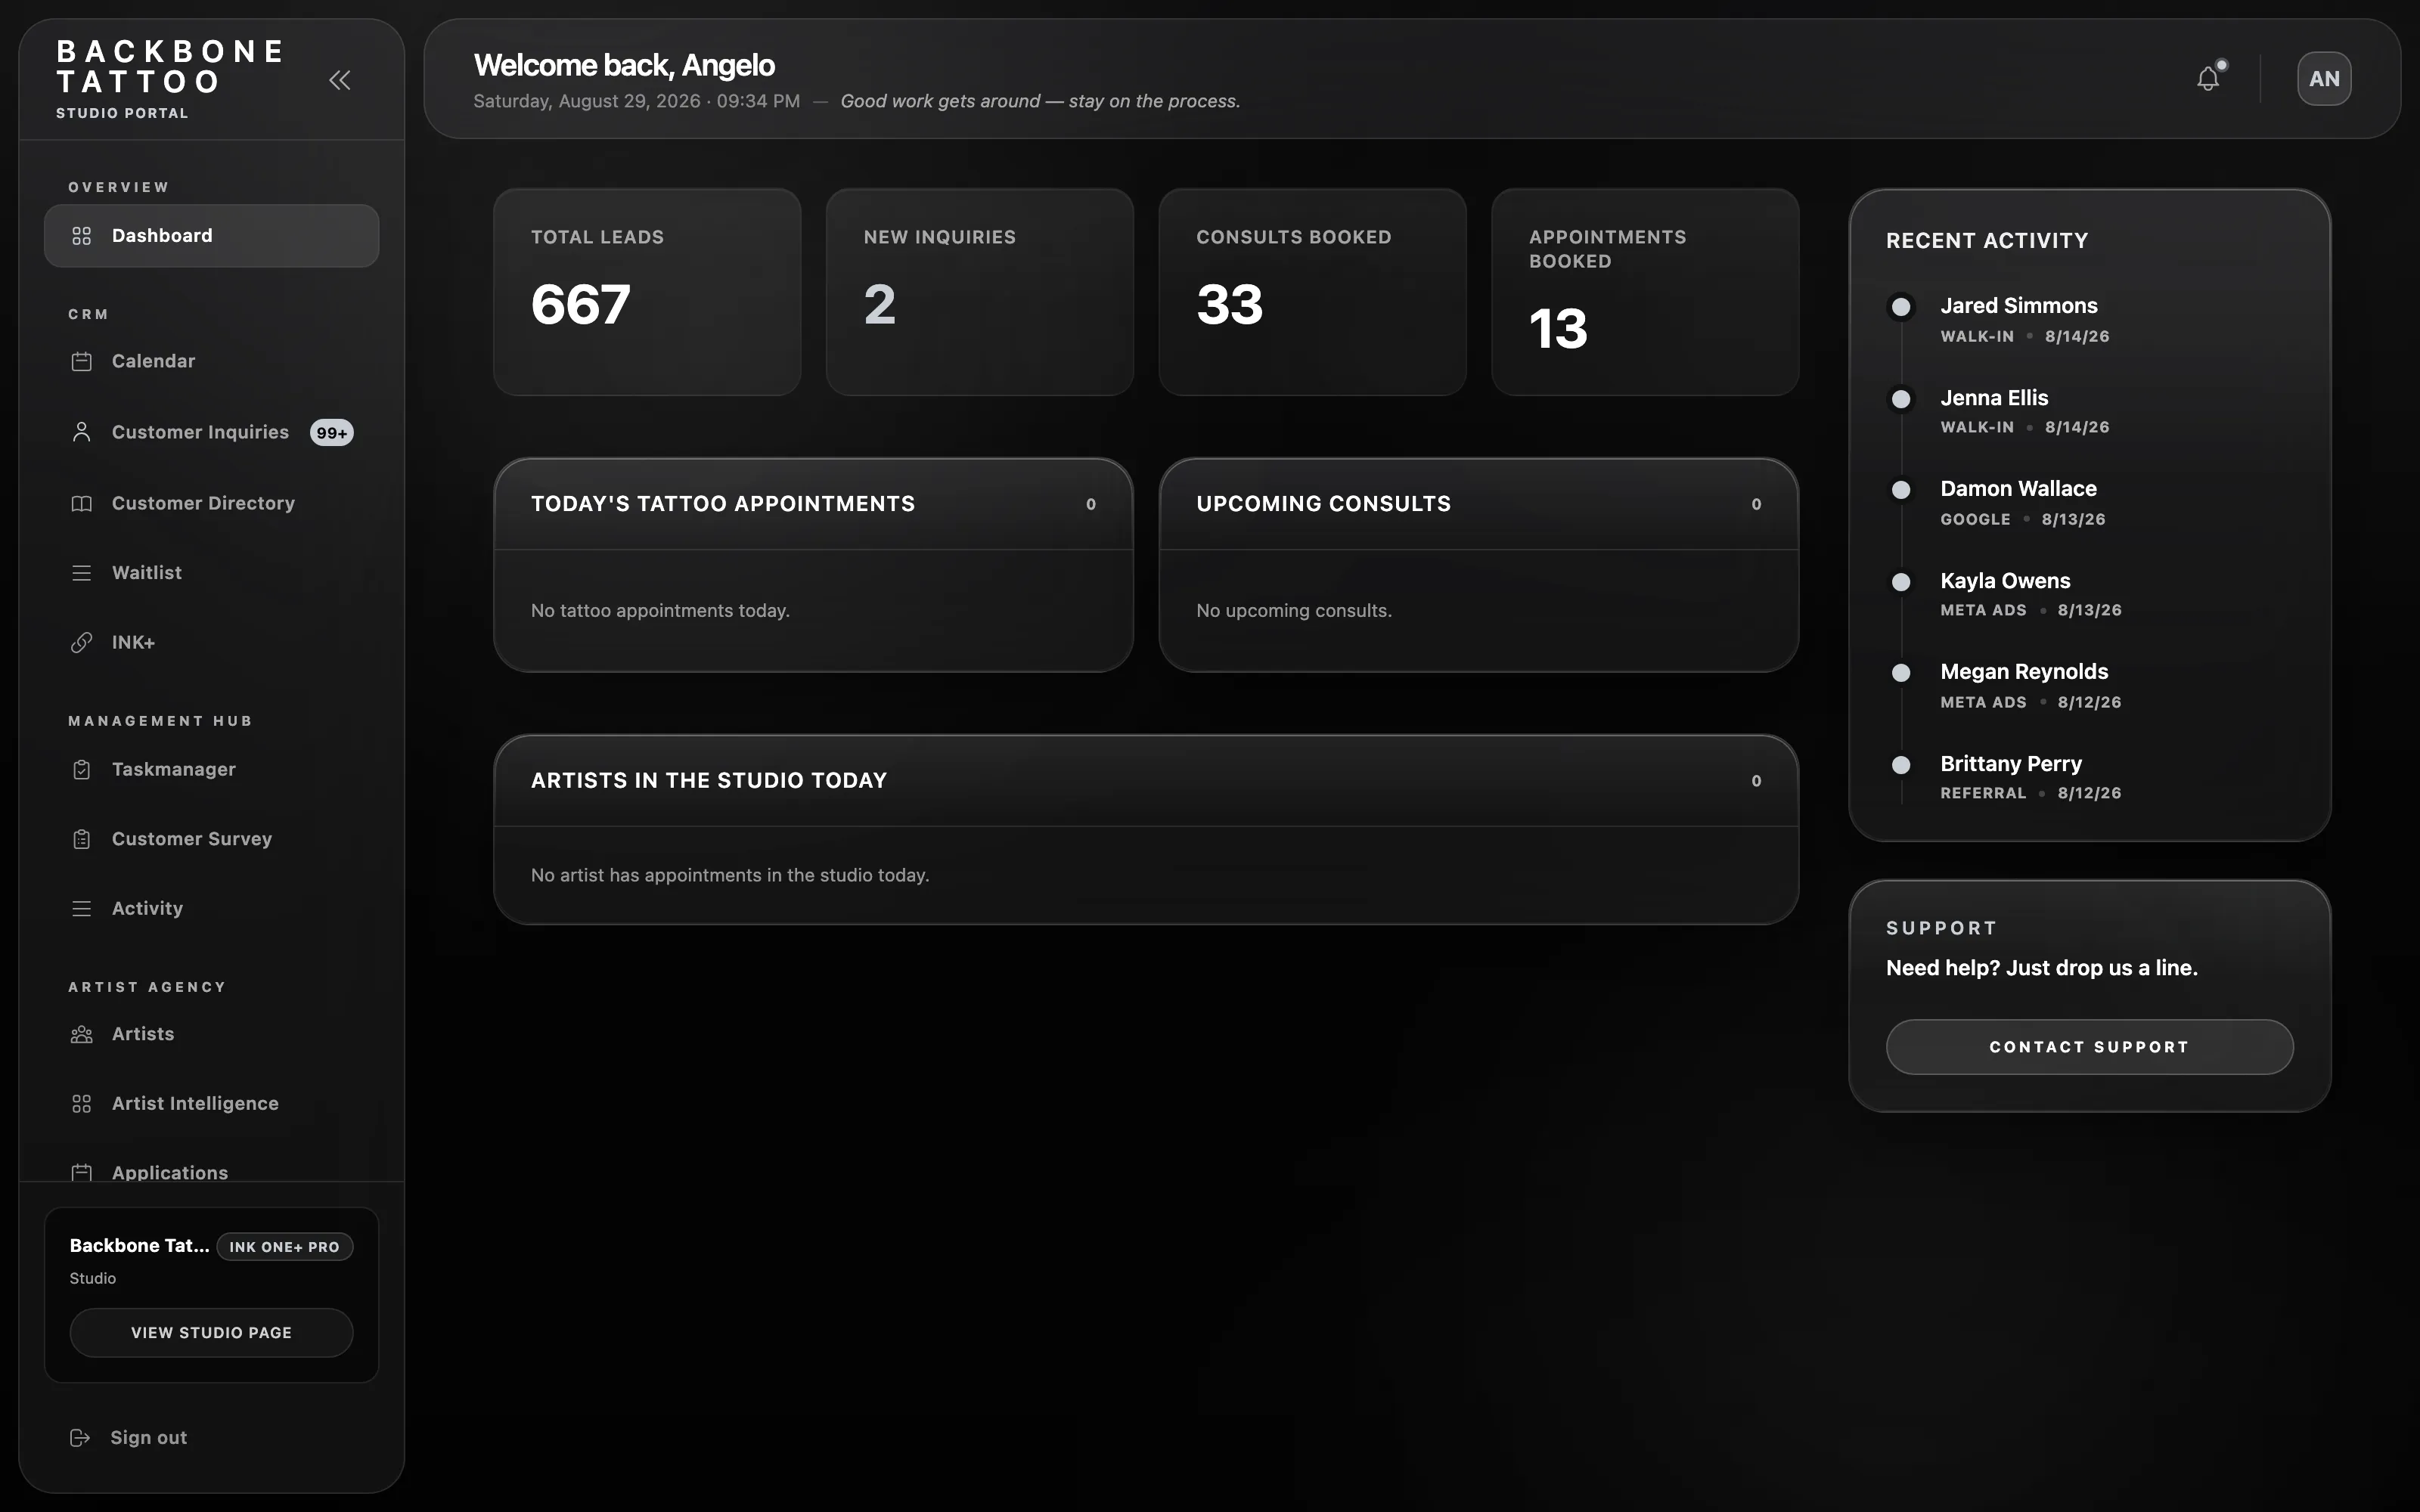Collapse the sidebar with the double chevron
Viewport: 2420px width, 1512px height.
[x=340, y=80]
